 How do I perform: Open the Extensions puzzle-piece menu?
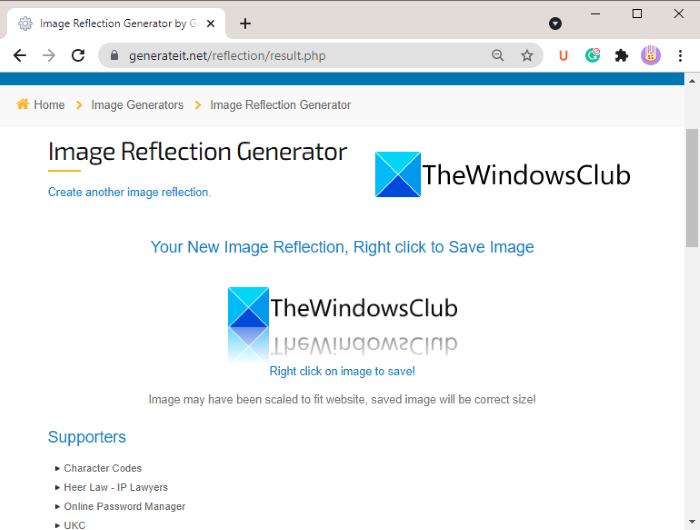point(621,55)
